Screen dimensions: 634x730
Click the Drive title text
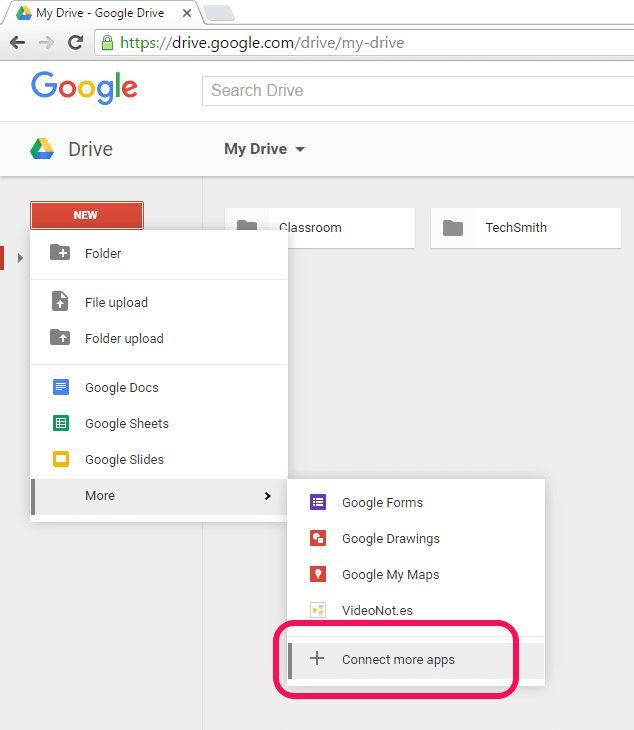coord(90,149)
